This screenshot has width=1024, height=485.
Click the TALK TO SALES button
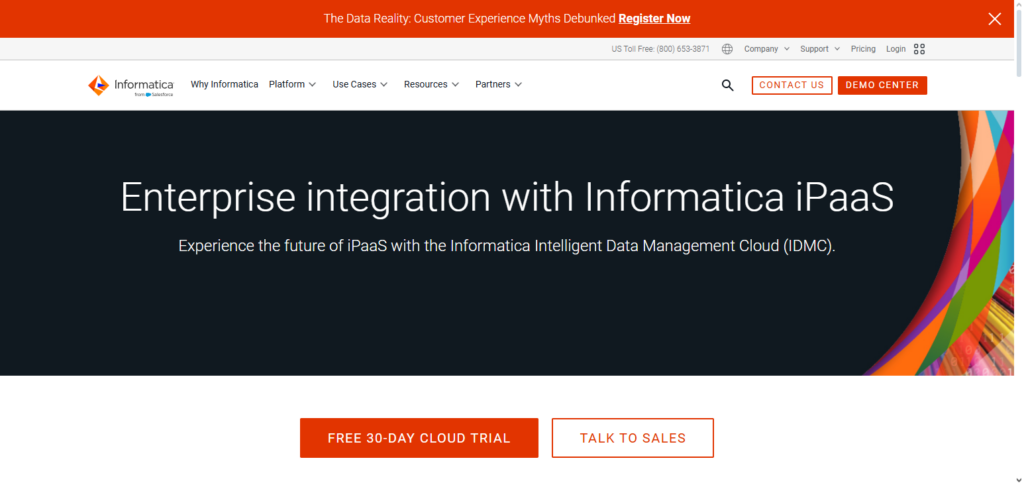tap(632, 438)
